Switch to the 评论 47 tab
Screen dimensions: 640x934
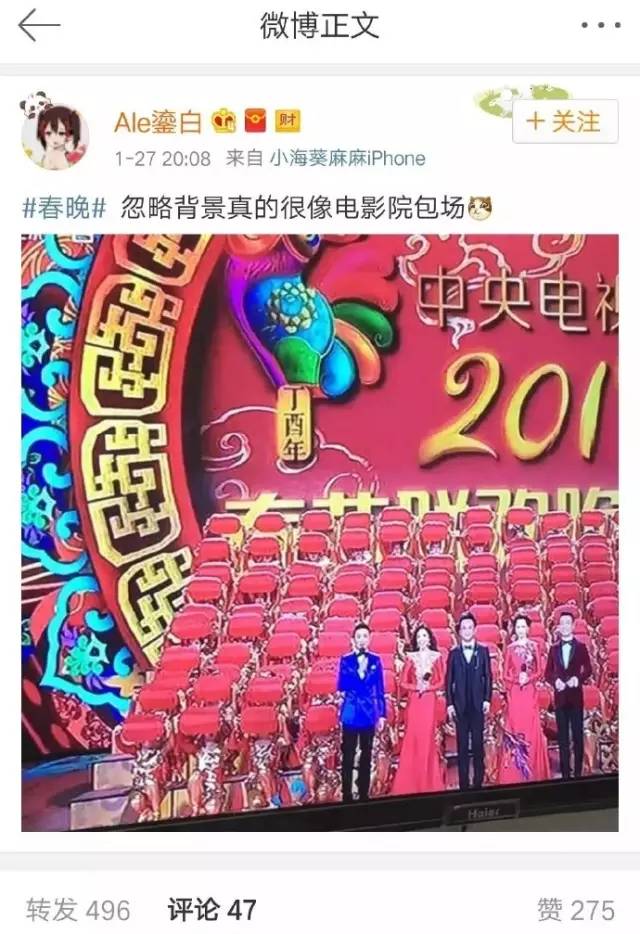[x=212, y=910]
